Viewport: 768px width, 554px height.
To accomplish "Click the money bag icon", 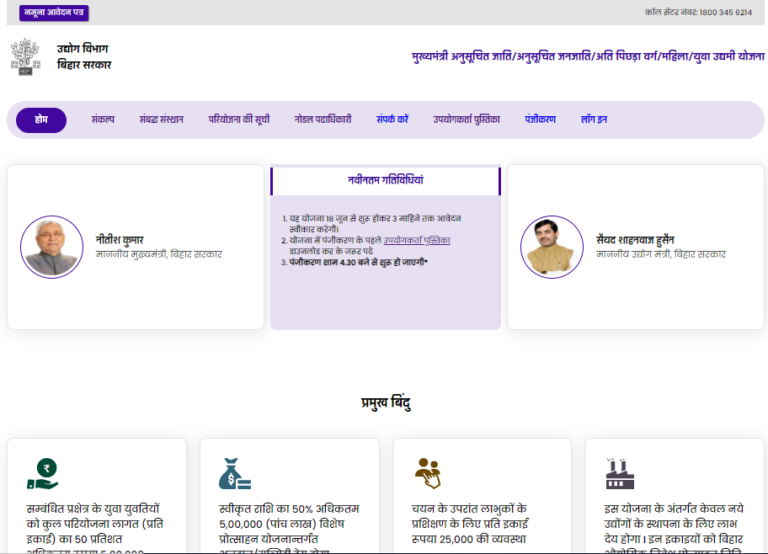I will point(235,472).
